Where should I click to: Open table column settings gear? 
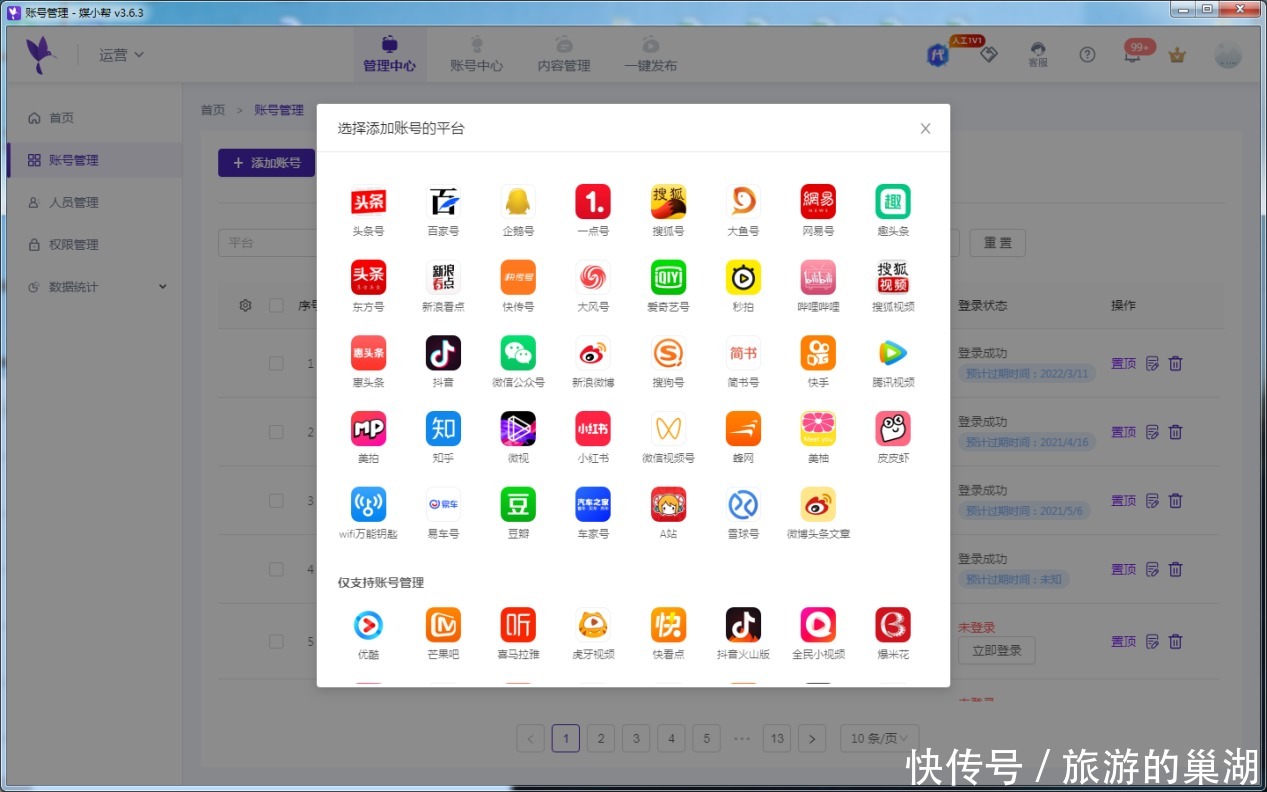pyautogui.click(x=245, y=306)
